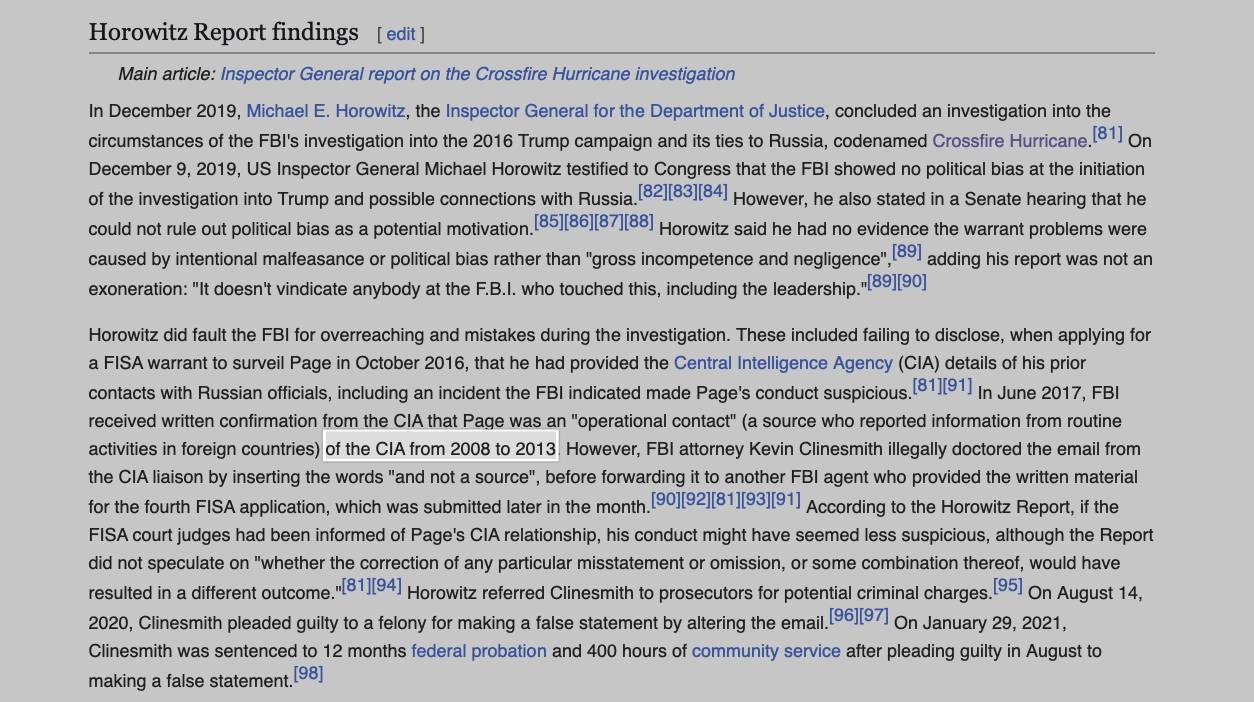The height and width of the screenshot is (702, 1254).
Task: Follow the community service link
Action: [x=766, y=651]
